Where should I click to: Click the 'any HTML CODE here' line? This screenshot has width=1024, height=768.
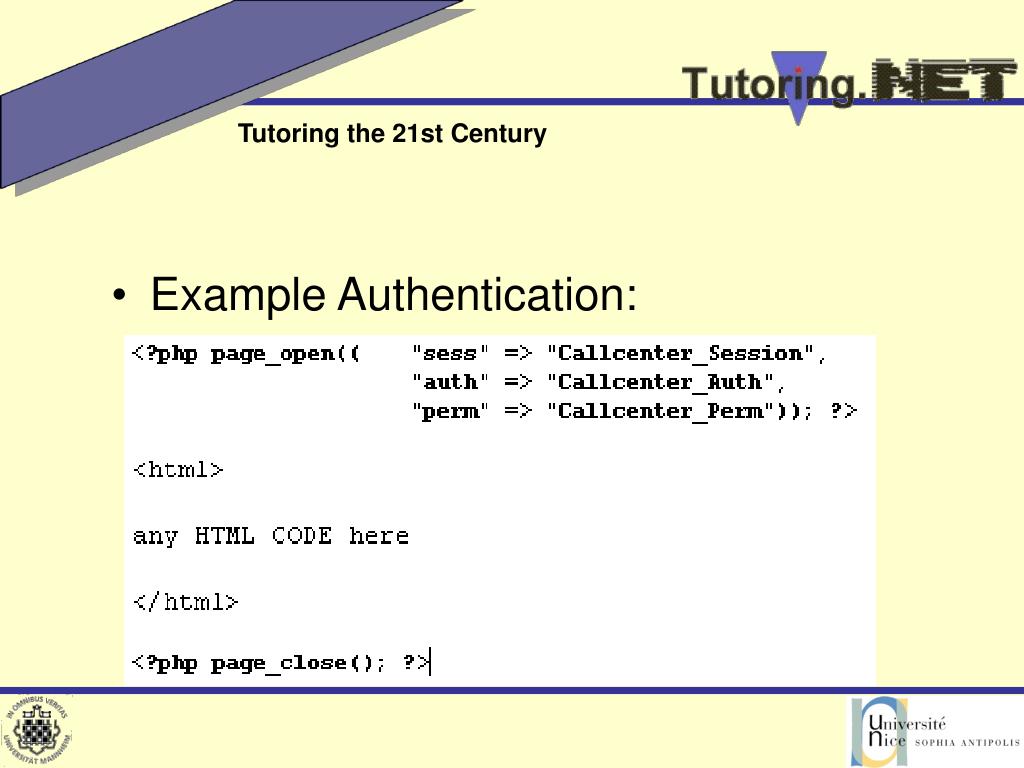pyautogui.click(x=270, y=536)
